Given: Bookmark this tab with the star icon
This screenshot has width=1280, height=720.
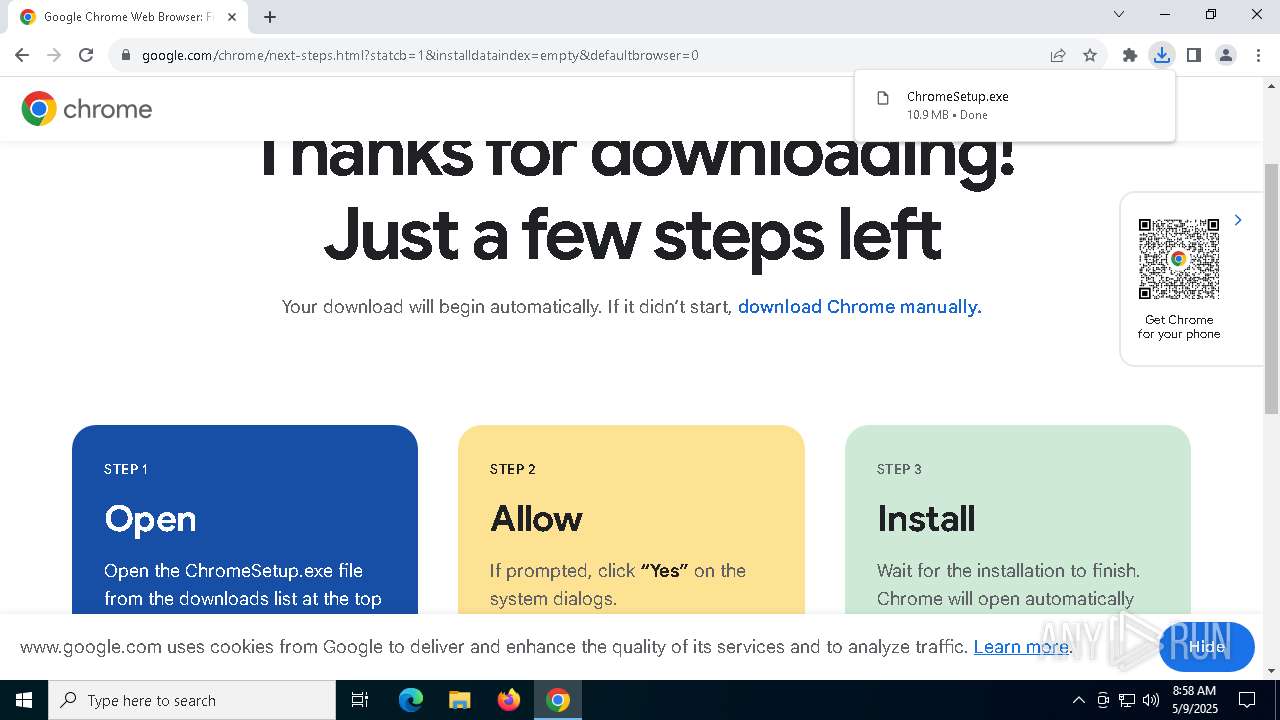Looking at the screenshot, I should pyautogui.click(x=1090, y=55).
